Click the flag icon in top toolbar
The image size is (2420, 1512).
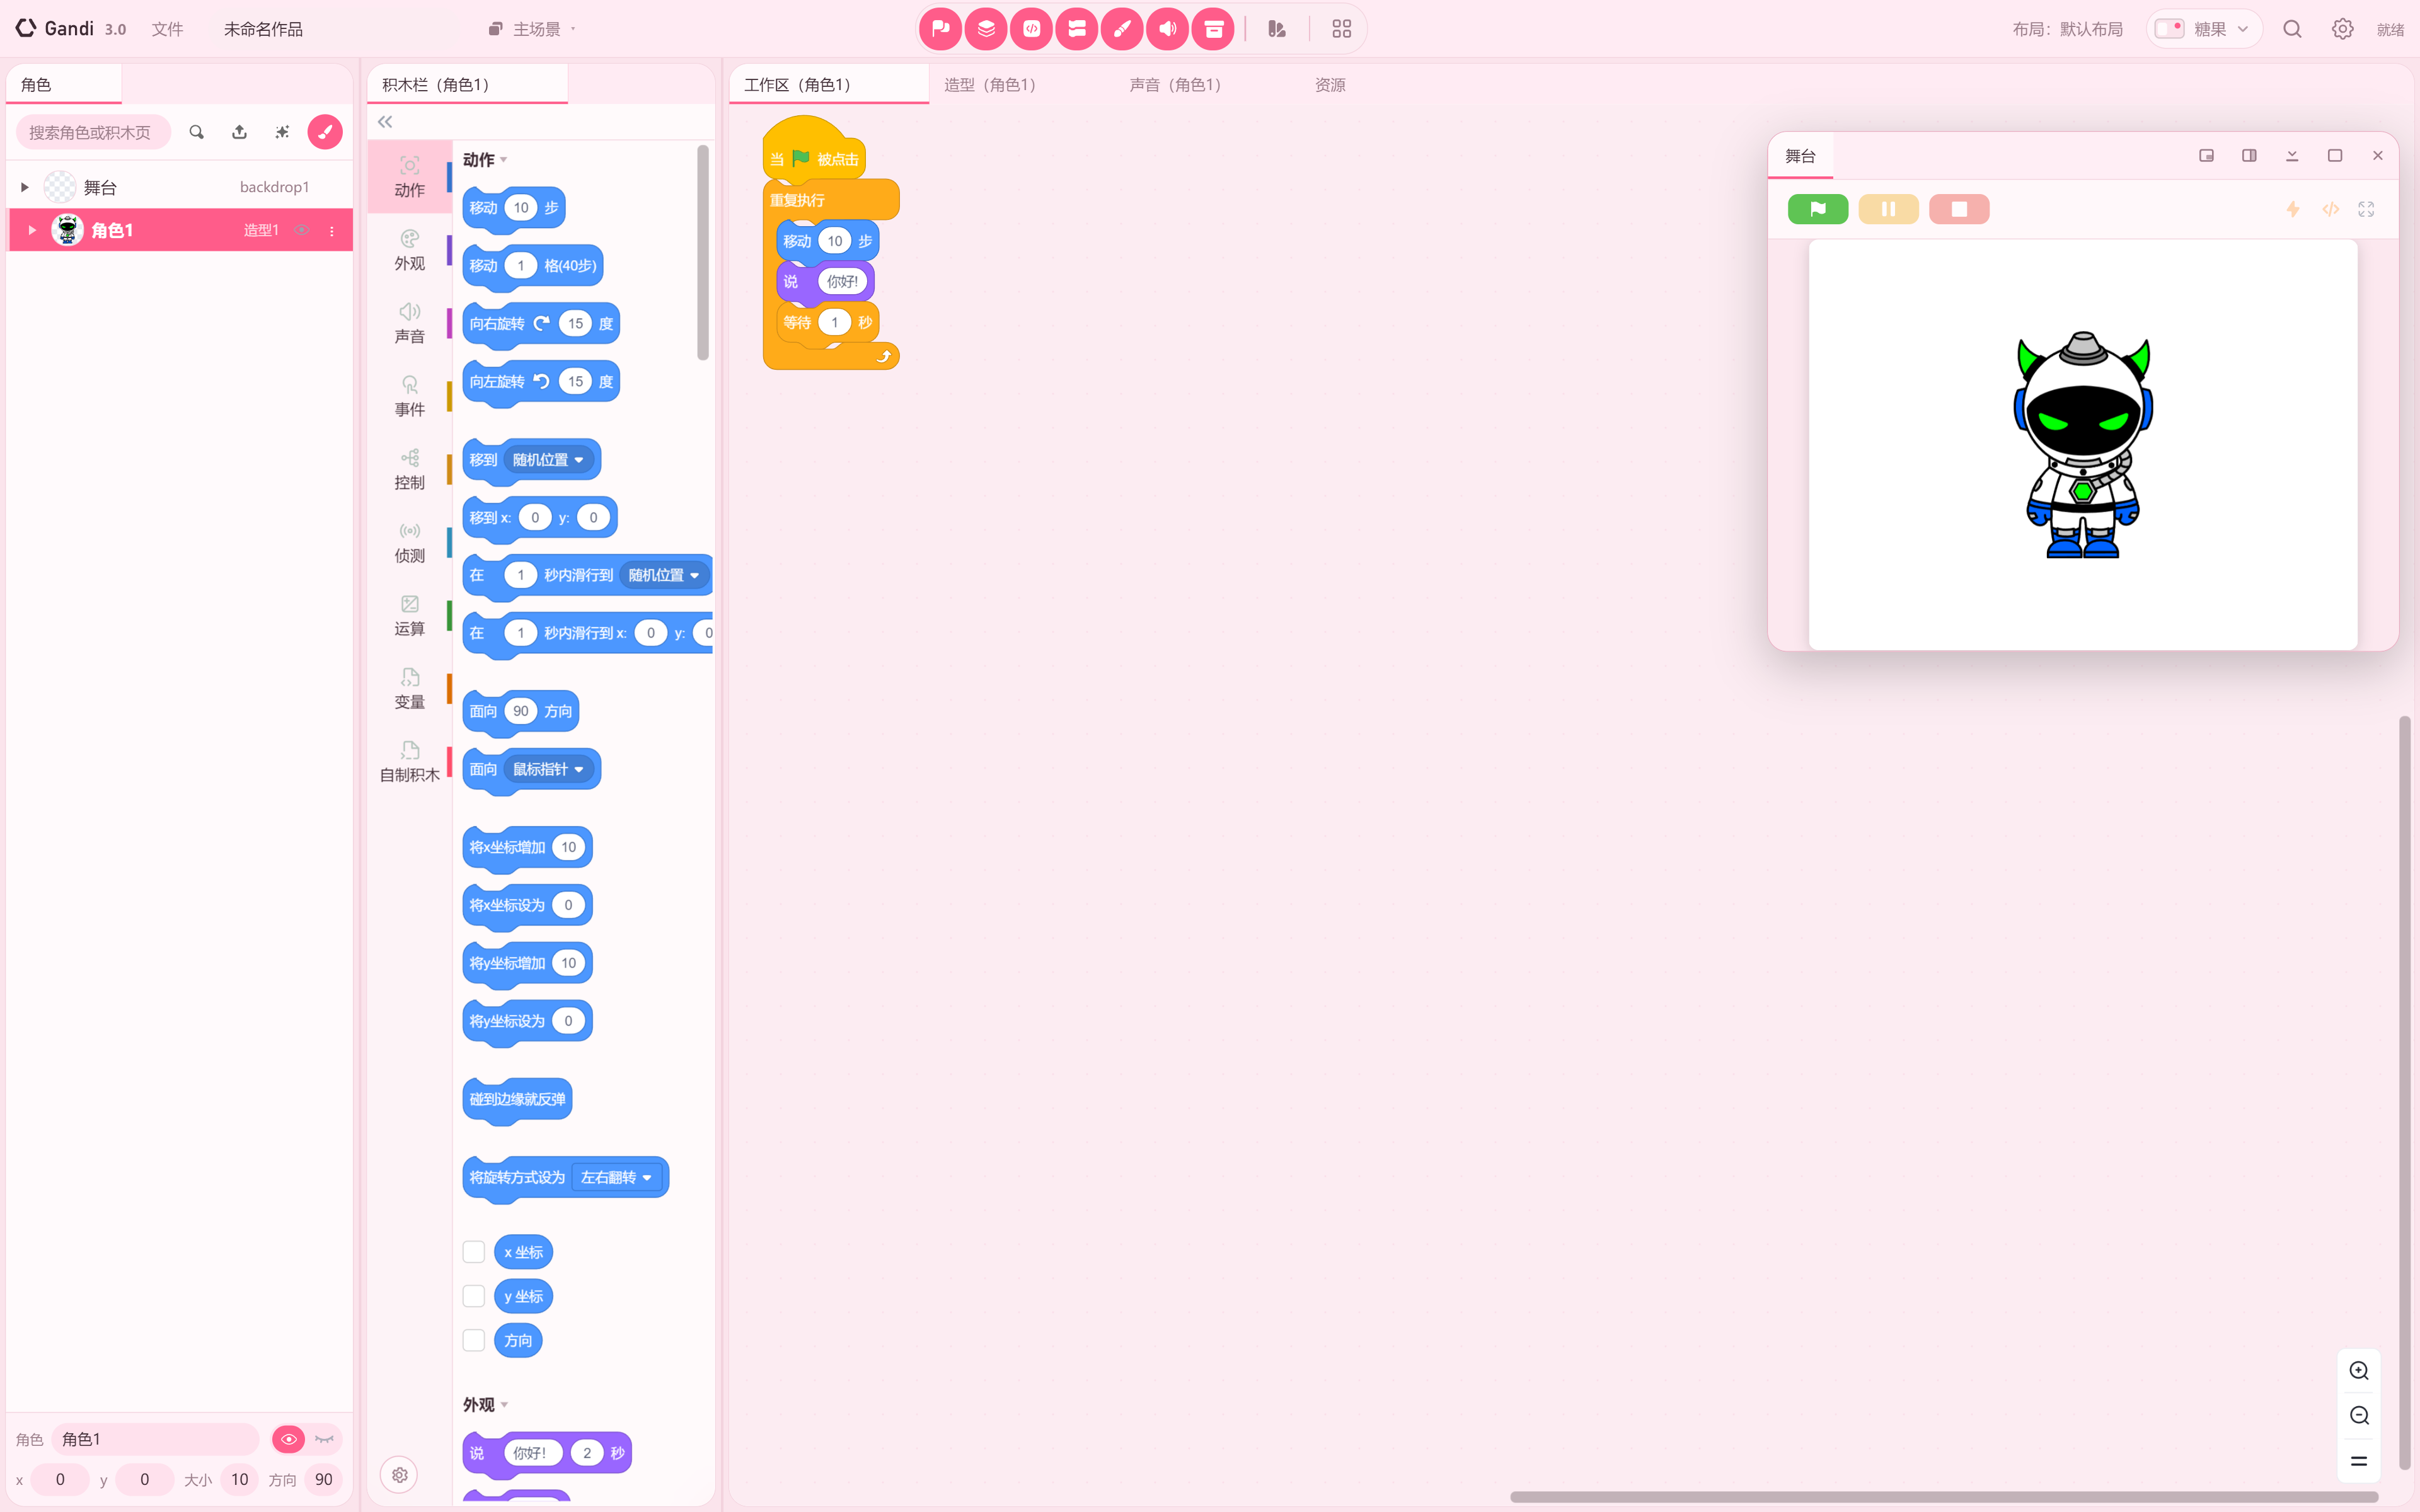point(940,29)
